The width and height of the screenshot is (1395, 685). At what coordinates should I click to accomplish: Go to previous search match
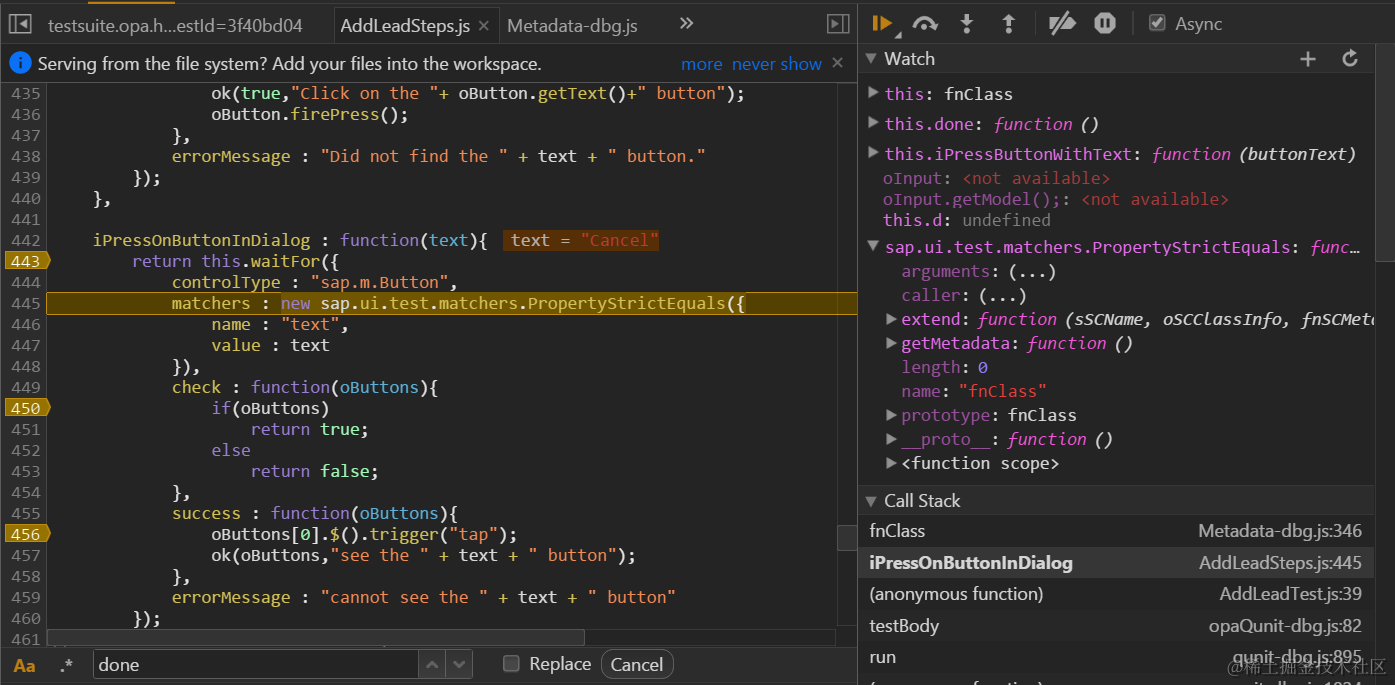tap(432, 664)
